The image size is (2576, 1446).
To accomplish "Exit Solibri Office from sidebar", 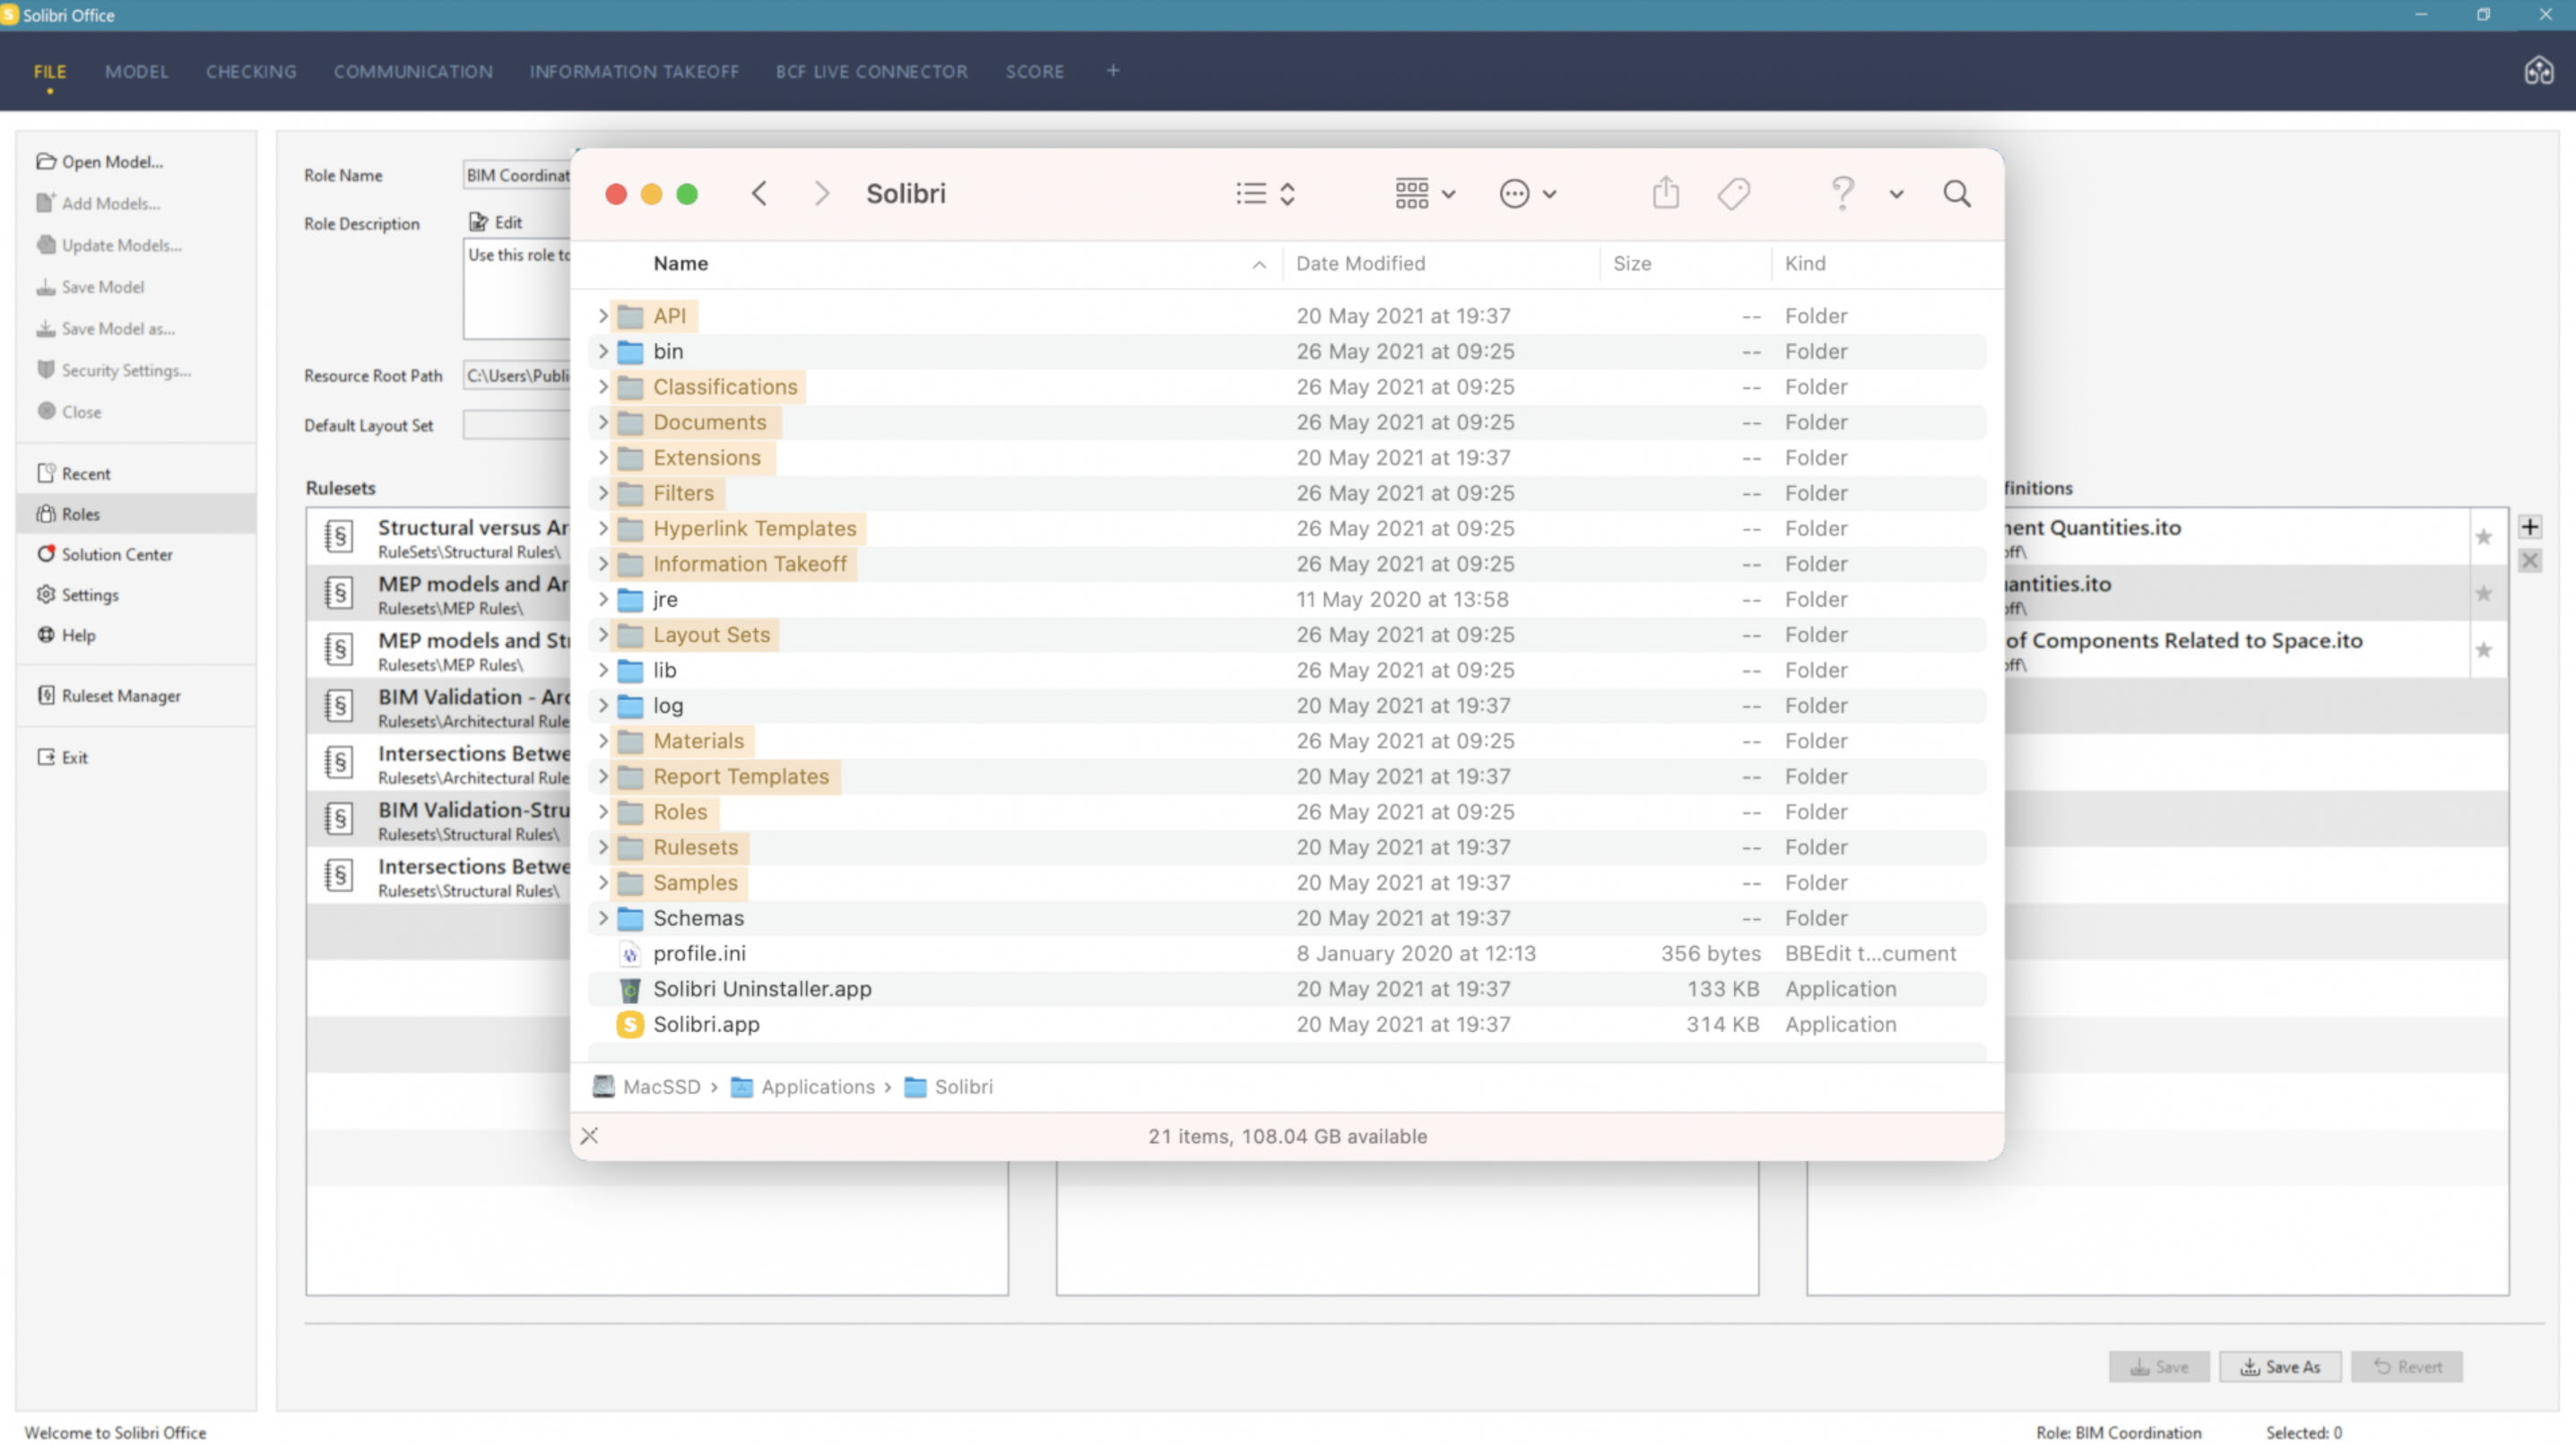I will tap(62, 757).
